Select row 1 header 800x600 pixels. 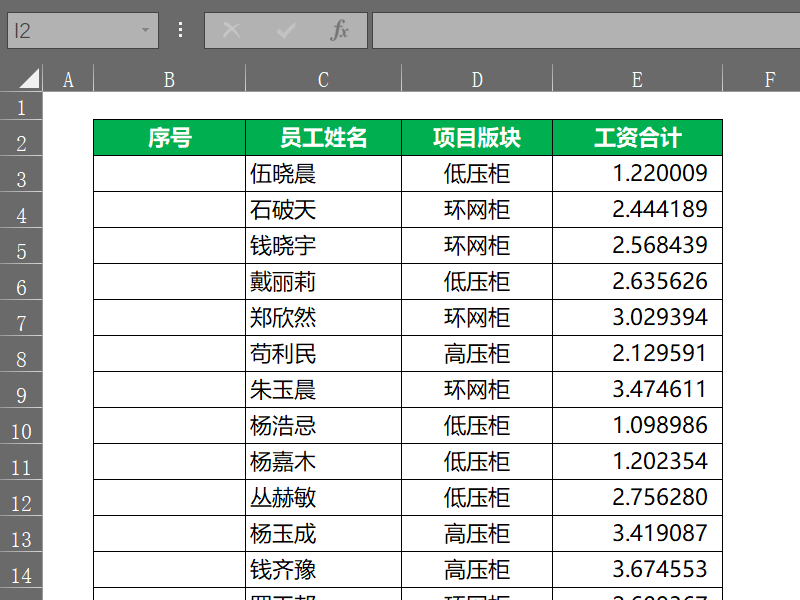[x=21, y=106]
